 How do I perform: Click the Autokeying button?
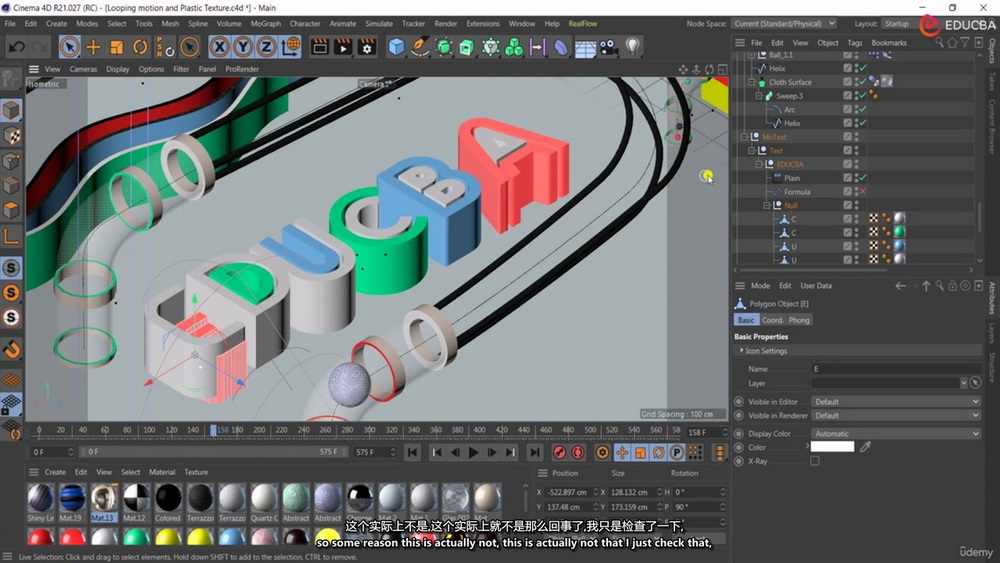pyautogui.click(x=578, y=453)
